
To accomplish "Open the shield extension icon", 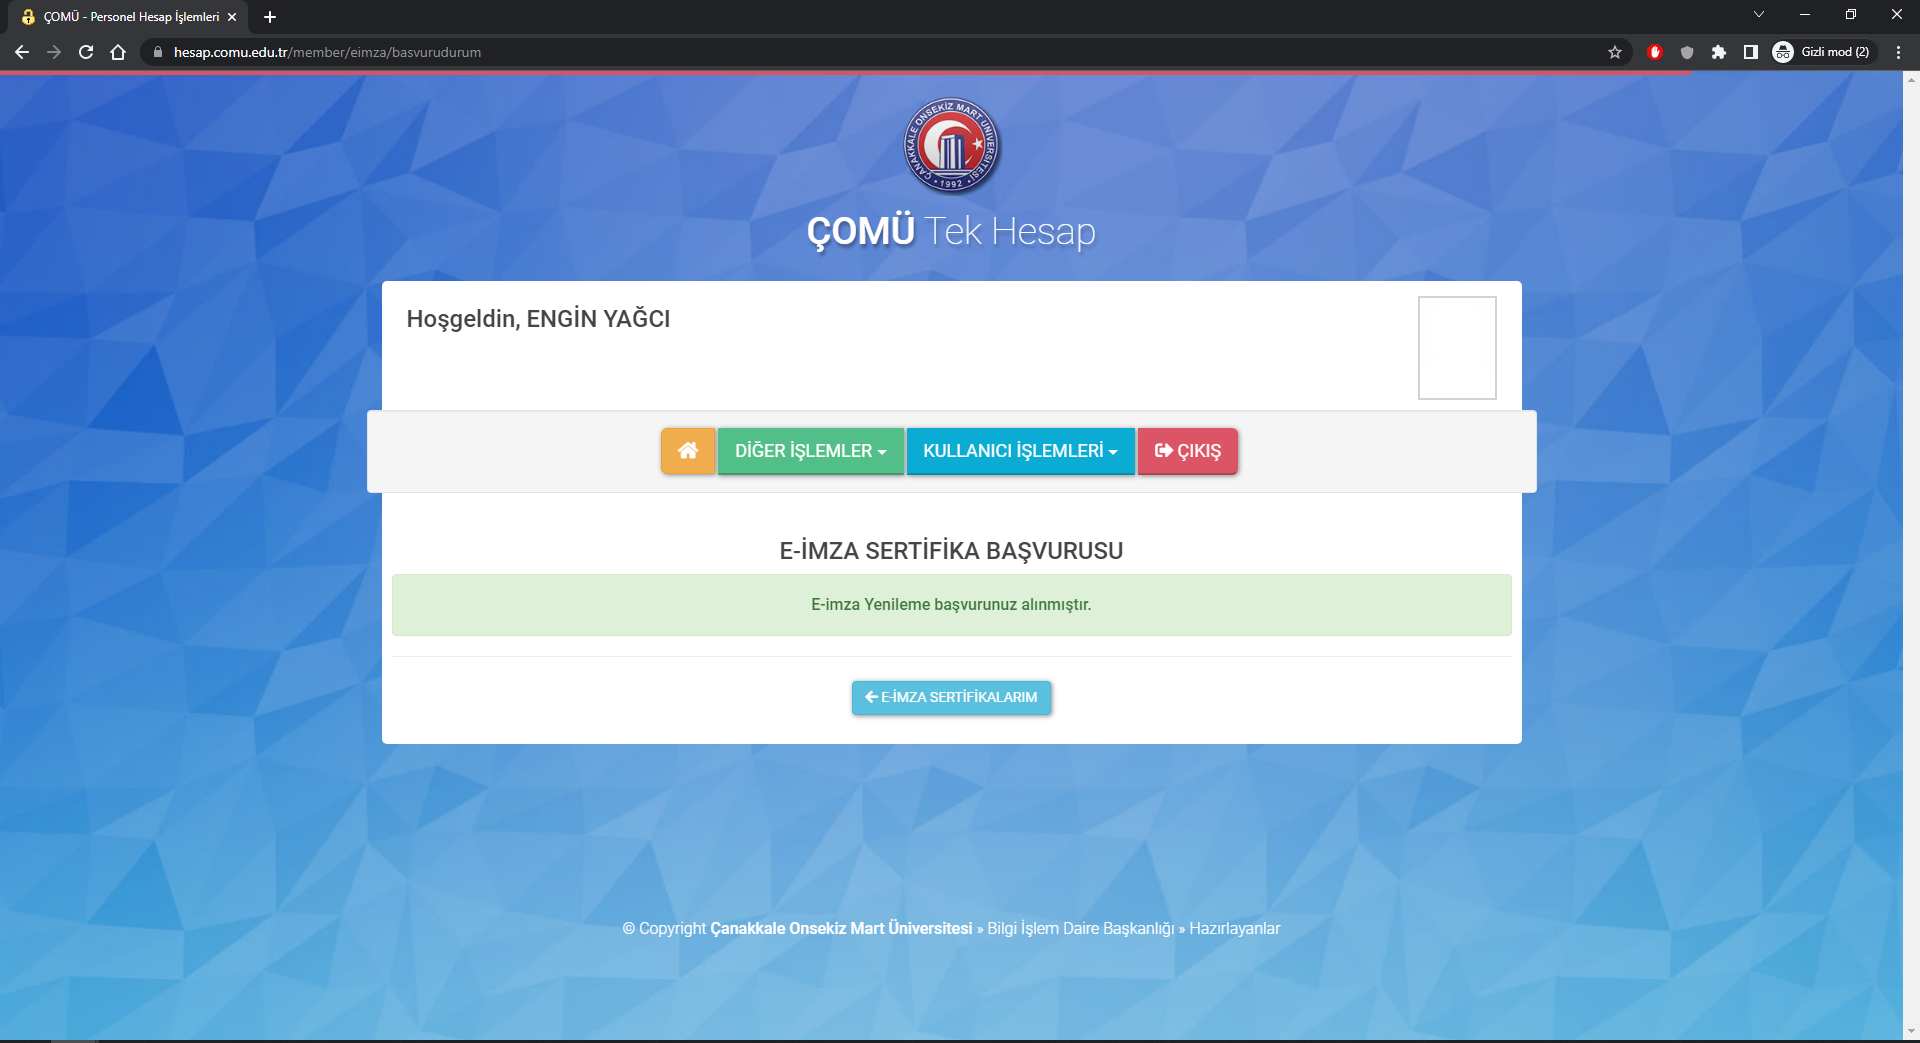I will tap(1687, 52).
